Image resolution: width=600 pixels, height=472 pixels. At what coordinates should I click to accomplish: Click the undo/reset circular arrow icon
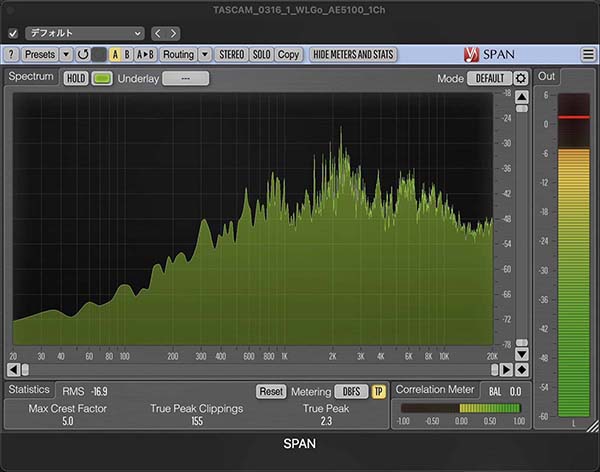tap(83, 55)
